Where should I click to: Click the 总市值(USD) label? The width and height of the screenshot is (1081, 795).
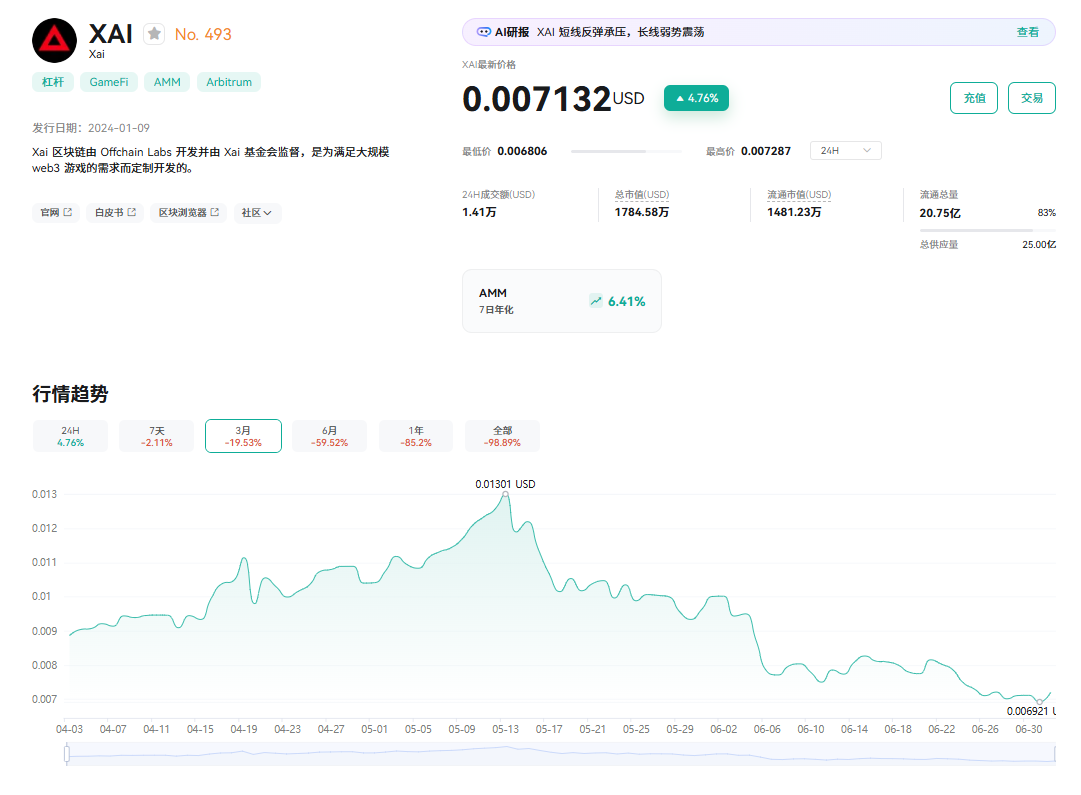642,194
